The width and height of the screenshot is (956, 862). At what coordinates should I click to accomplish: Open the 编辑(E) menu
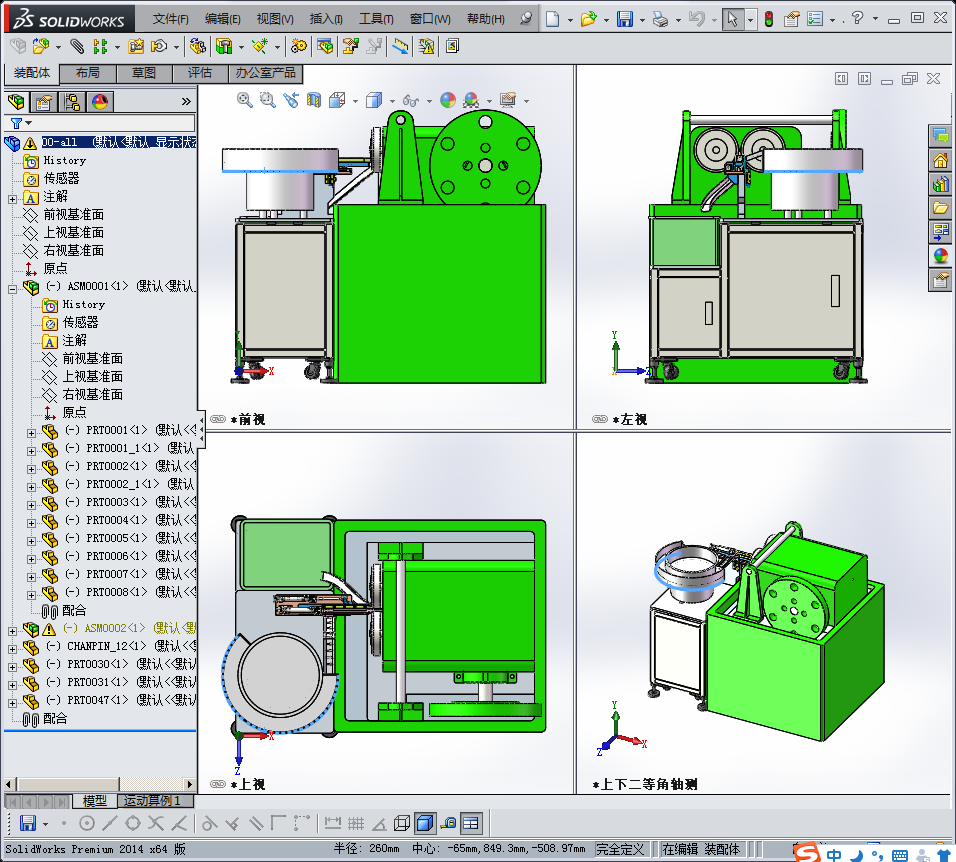coord(223,19)
